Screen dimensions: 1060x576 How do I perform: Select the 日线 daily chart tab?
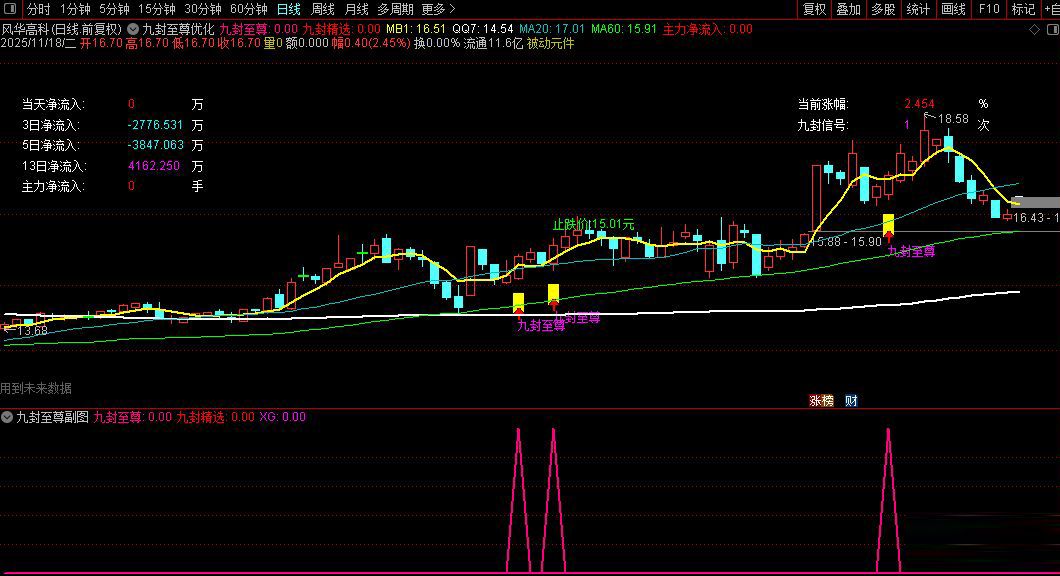(x=289, y=9)
